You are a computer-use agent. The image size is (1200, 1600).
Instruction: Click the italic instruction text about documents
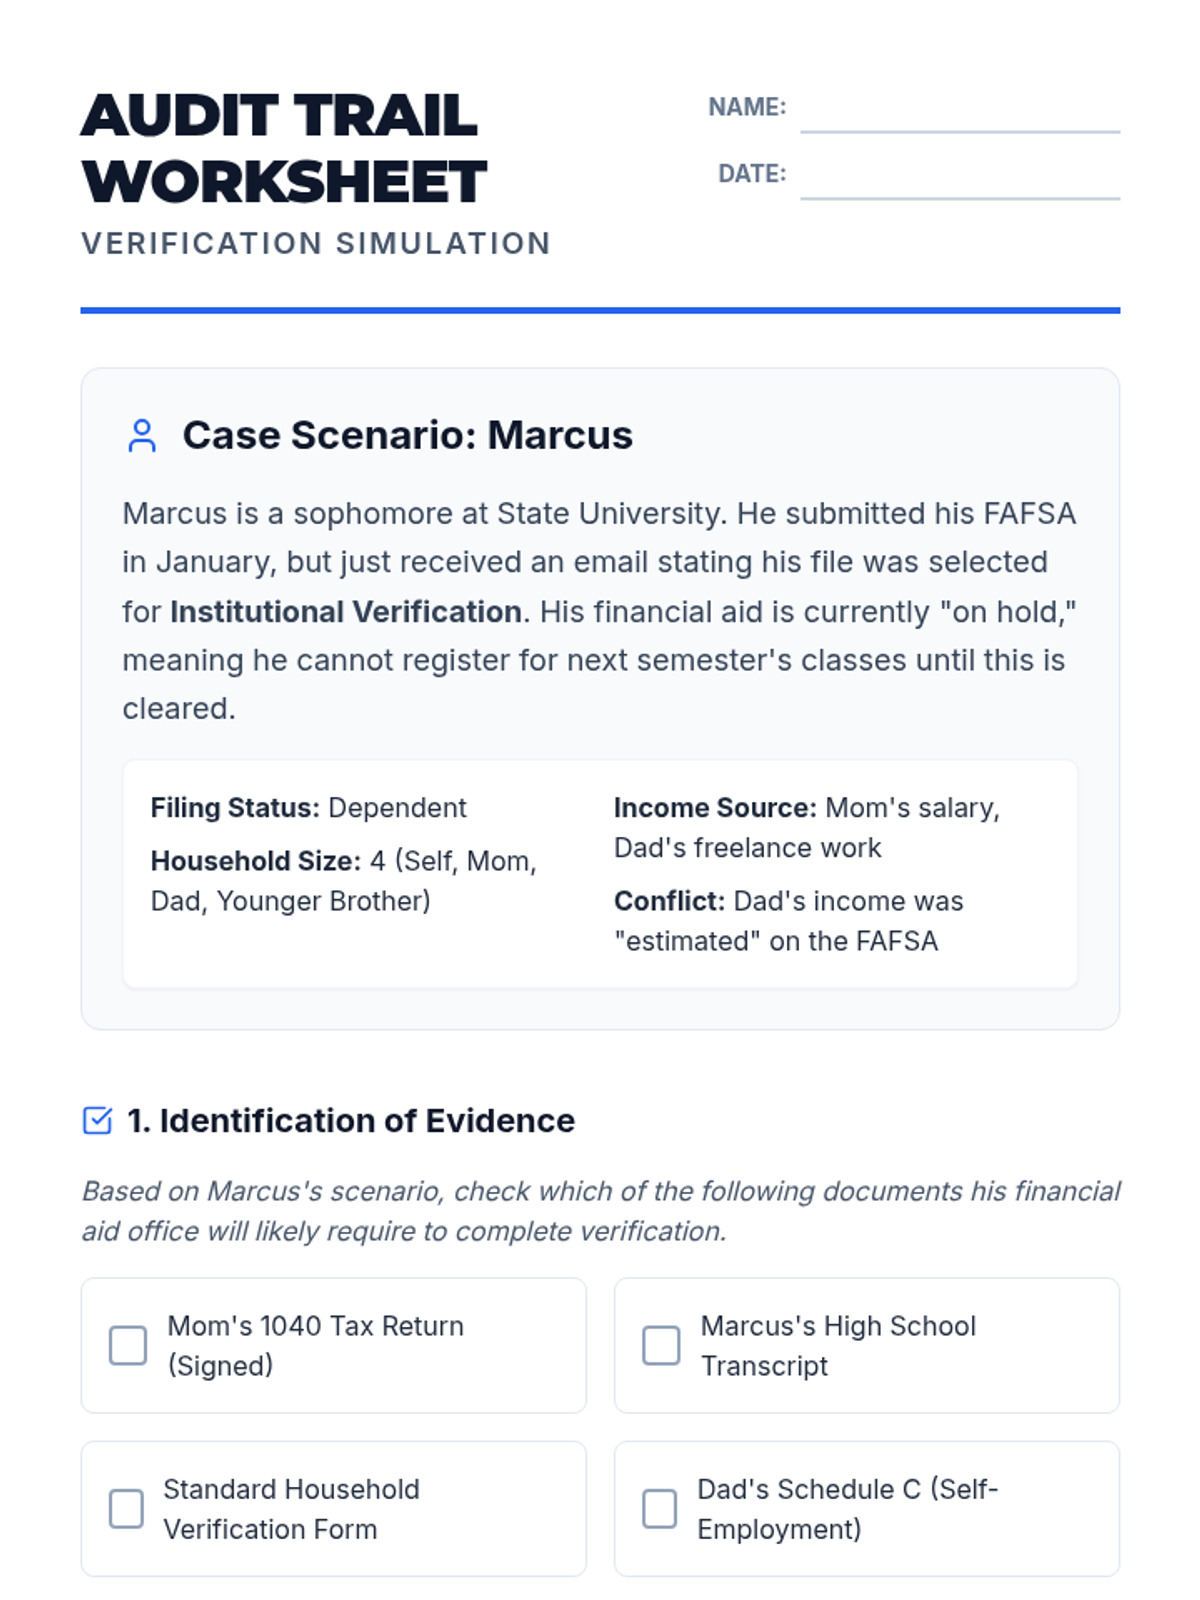[x=600, y=1211]
